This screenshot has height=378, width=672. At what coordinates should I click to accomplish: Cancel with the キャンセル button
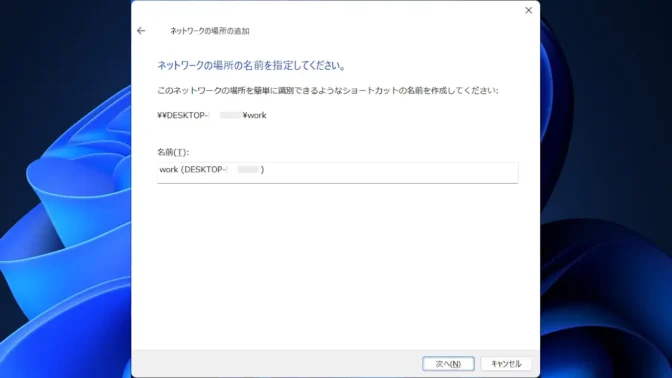point(506,364)
